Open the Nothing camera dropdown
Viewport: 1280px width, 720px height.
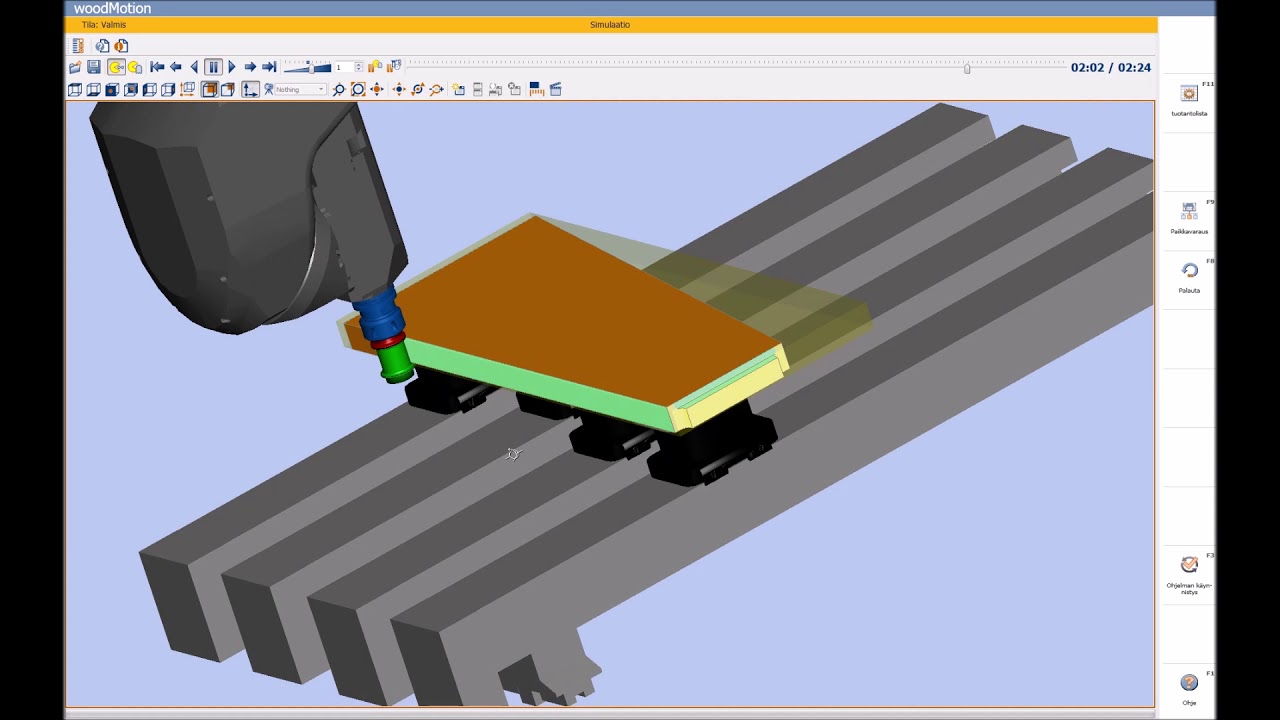tap(301, 89)
